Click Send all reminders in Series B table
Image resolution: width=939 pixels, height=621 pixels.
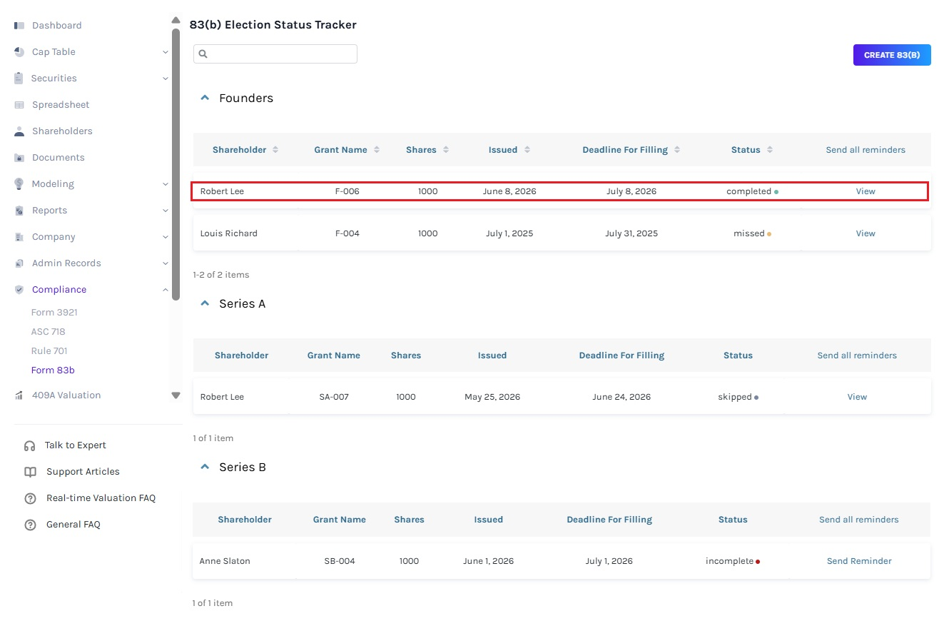[x=859, y=520]
